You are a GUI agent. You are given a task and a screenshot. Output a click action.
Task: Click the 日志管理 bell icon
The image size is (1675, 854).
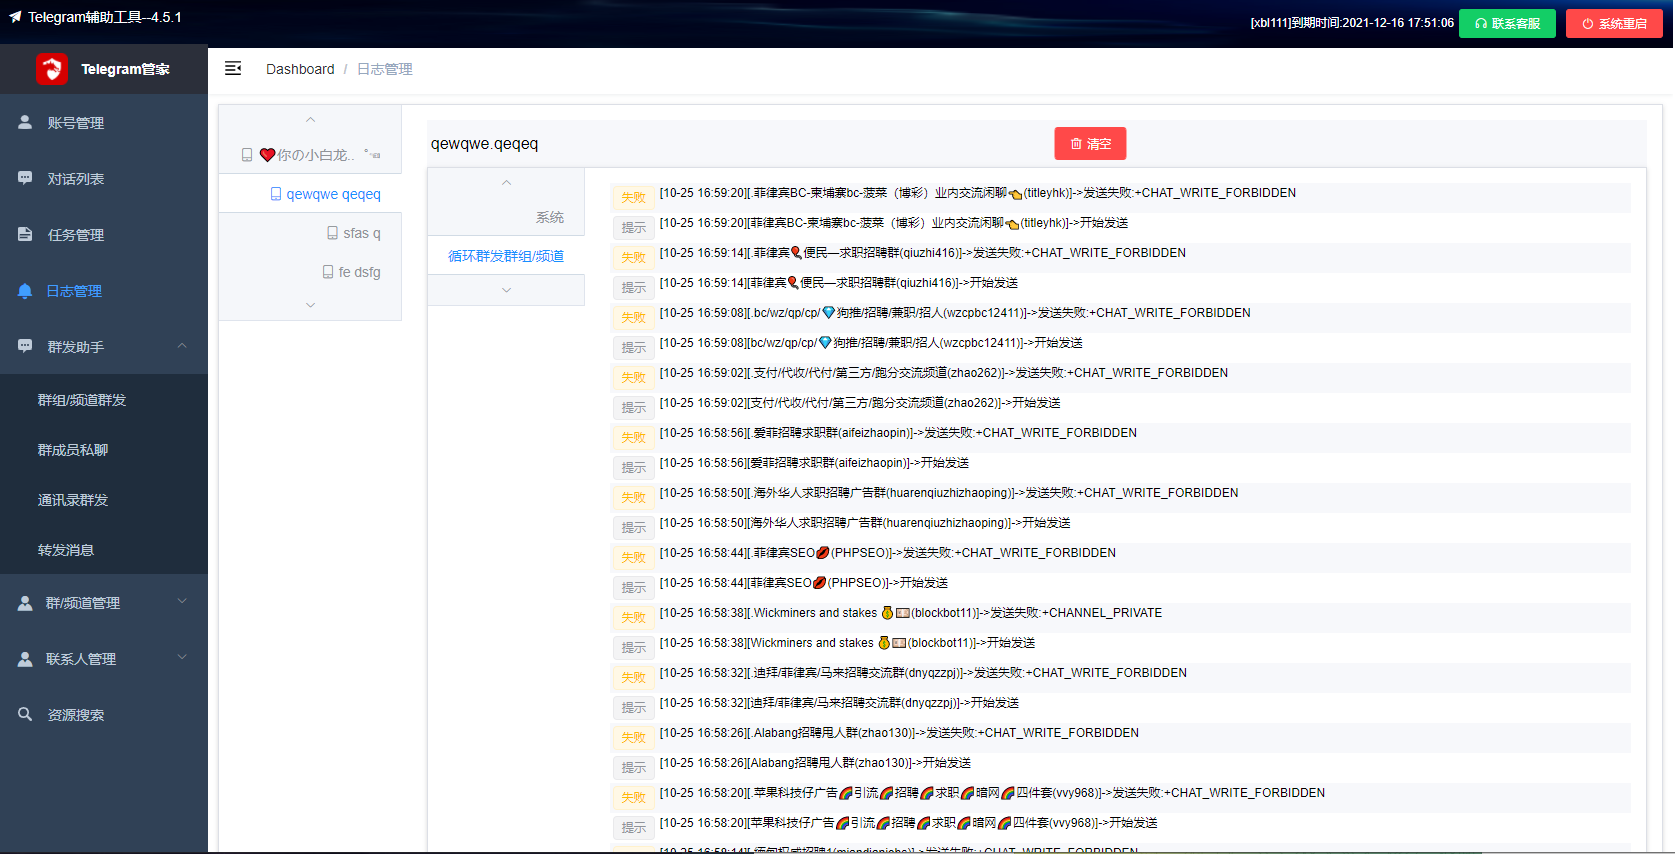(x=25, y=290)
